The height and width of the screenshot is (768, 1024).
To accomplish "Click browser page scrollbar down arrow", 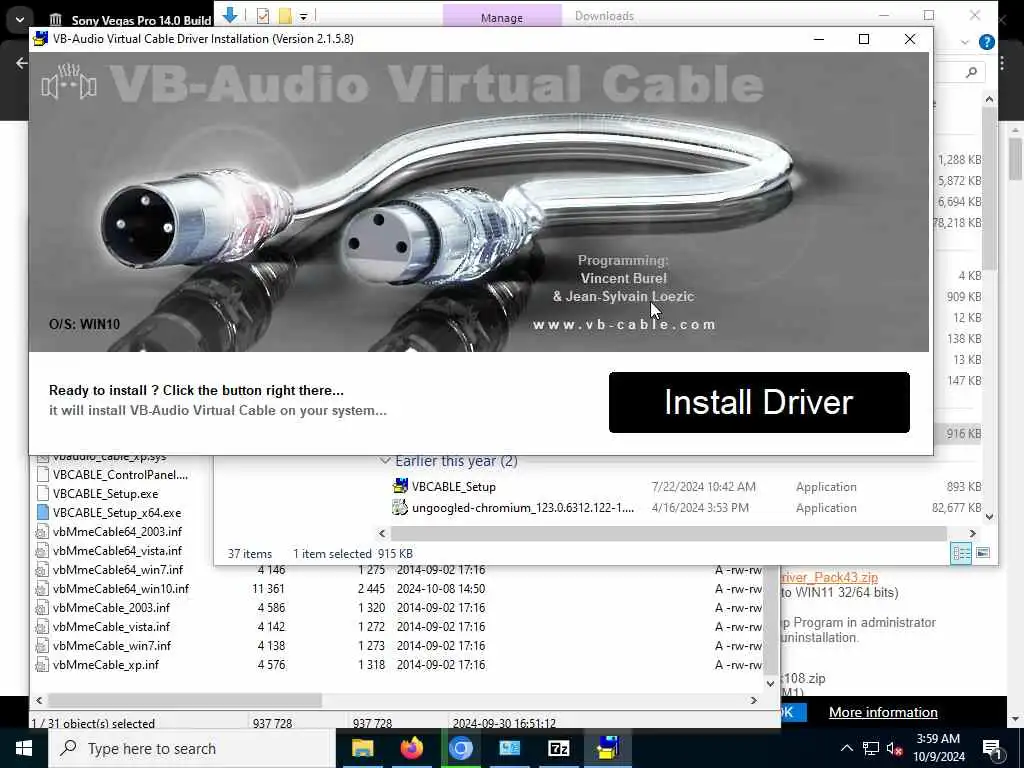I will 1016,720.
